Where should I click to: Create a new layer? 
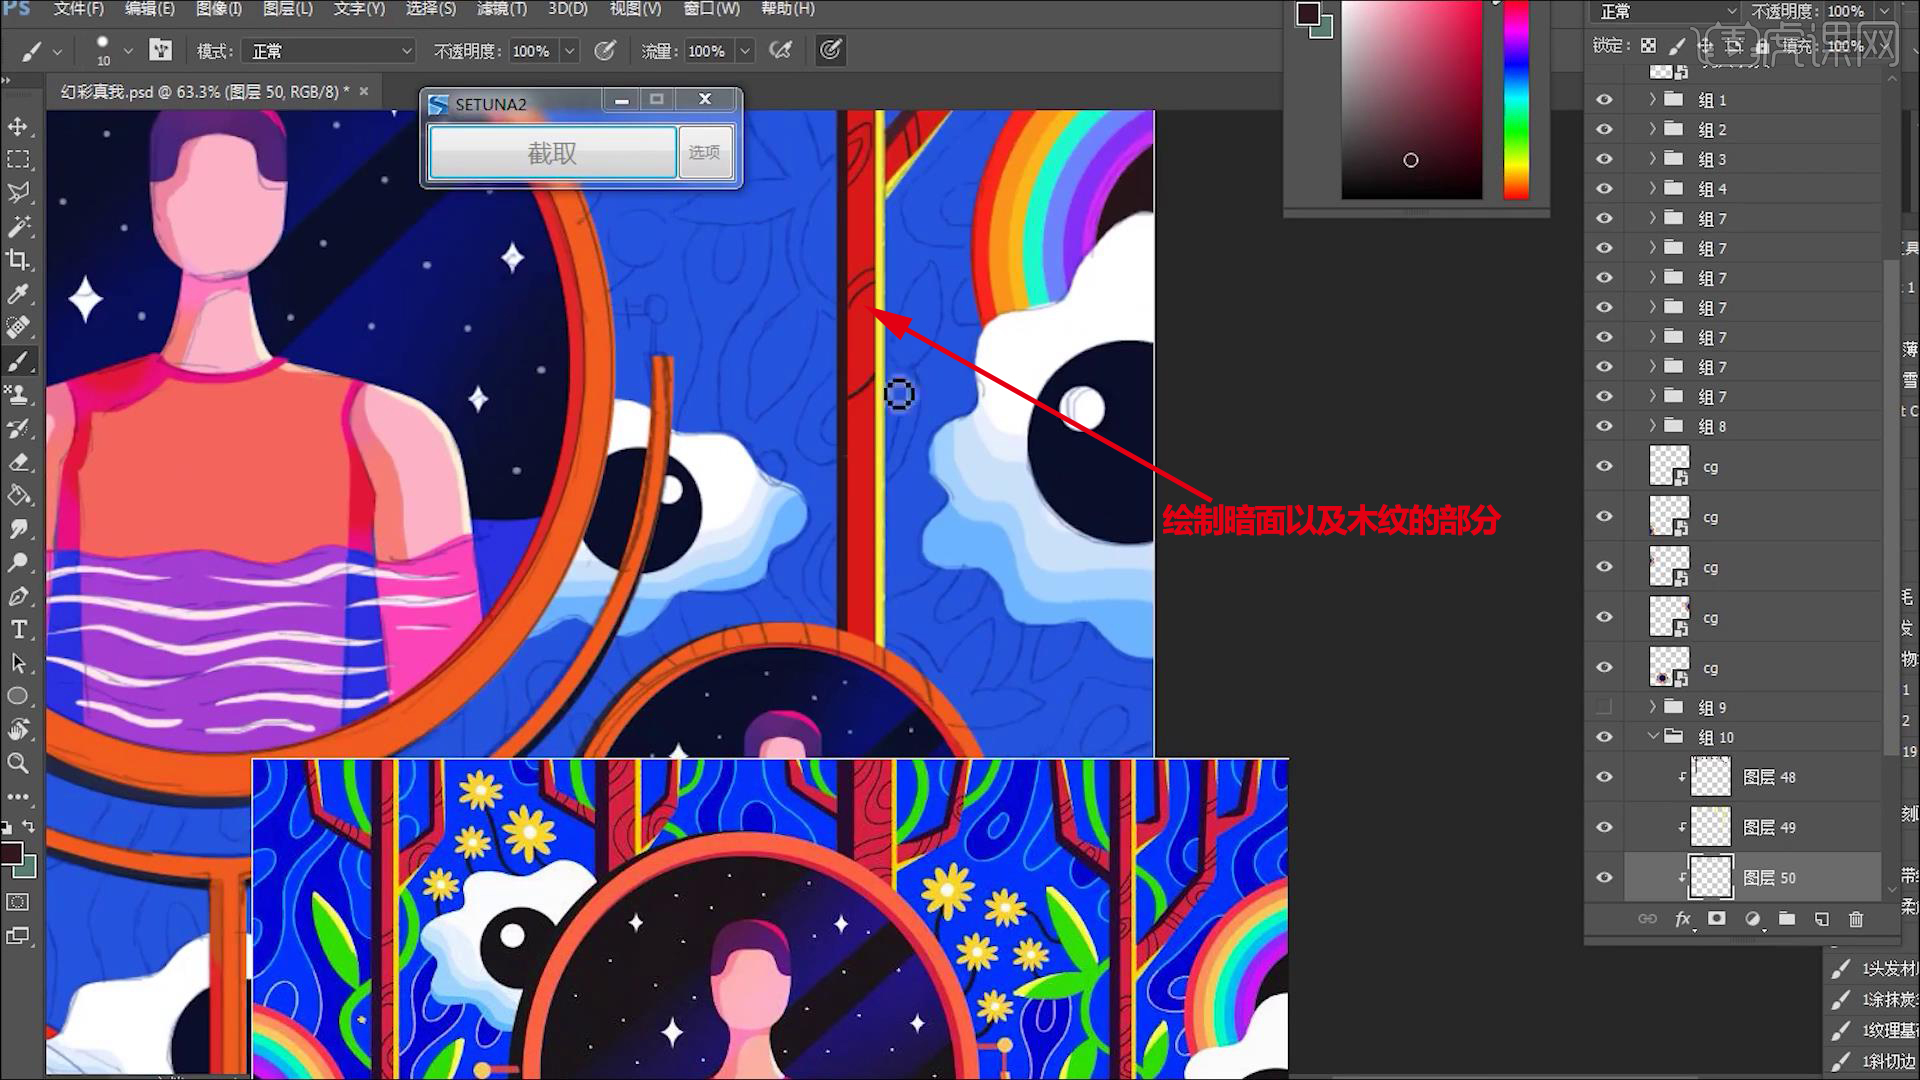click(1821, 919)
